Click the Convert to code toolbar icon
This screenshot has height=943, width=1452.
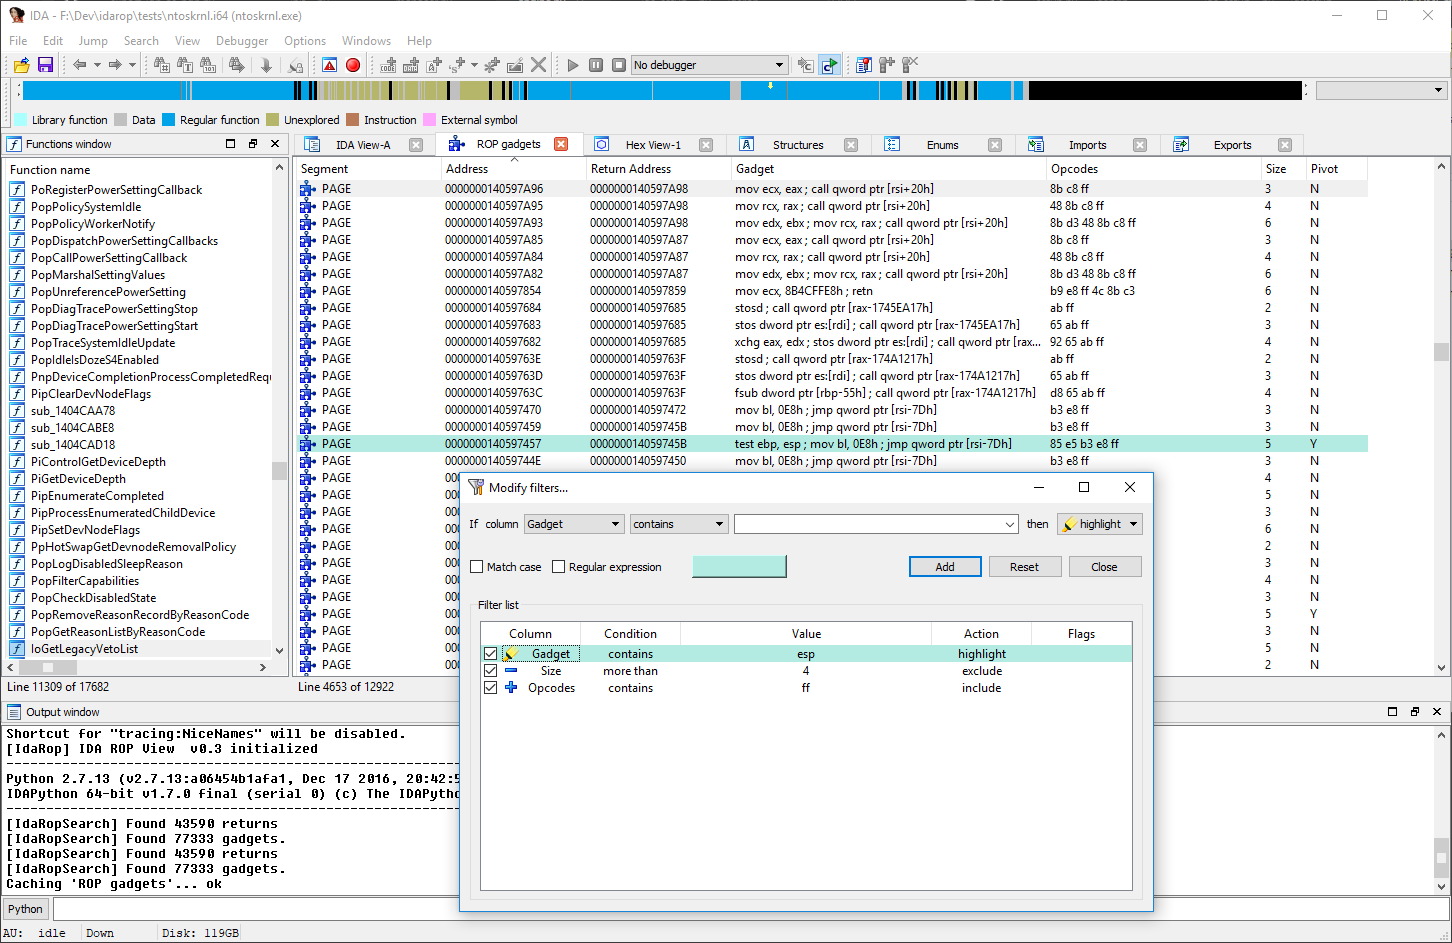(388, 65)
